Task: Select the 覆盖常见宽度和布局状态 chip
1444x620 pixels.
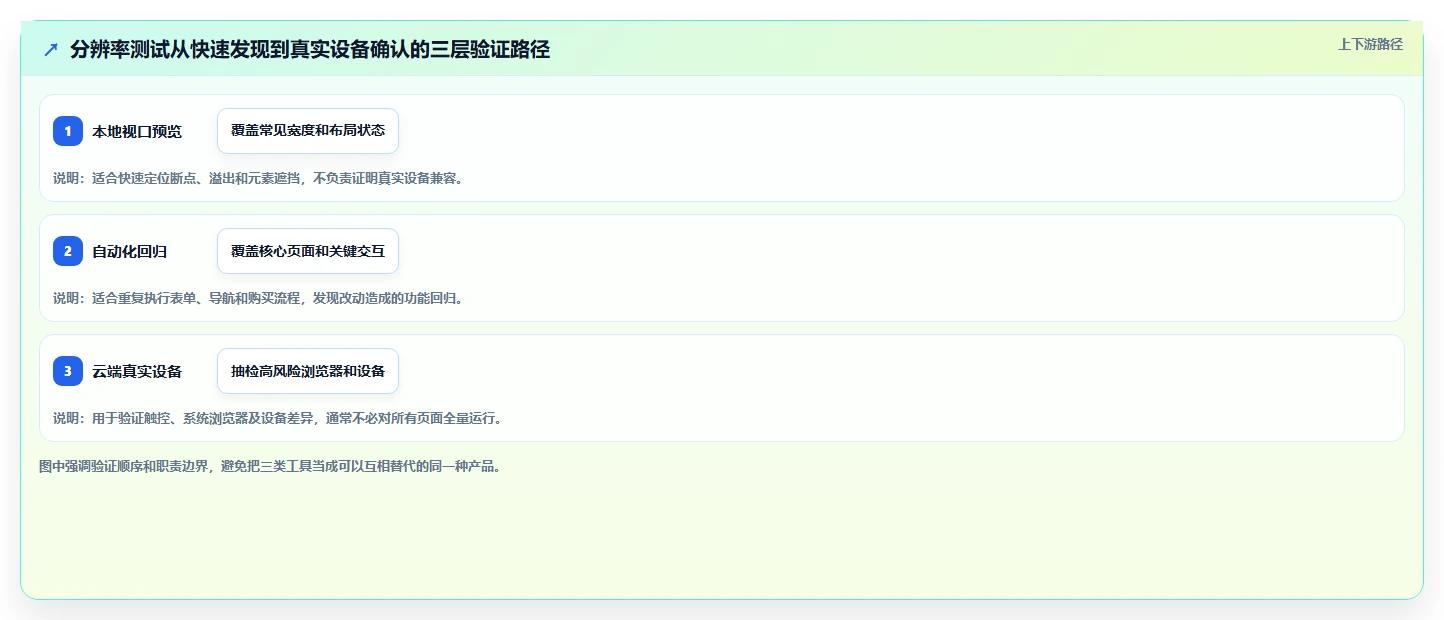Action: 308,131
